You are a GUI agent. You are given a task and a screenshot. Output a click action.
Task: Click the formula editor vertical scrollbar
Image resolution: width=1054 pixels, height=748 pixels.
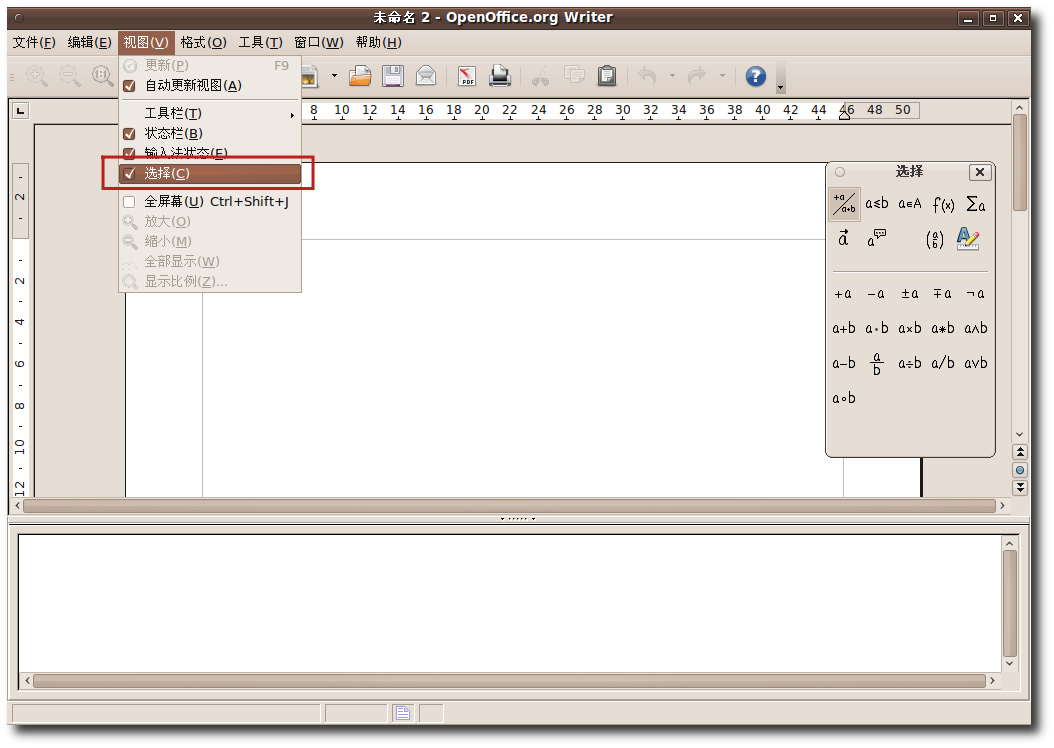click(1010, 603)
